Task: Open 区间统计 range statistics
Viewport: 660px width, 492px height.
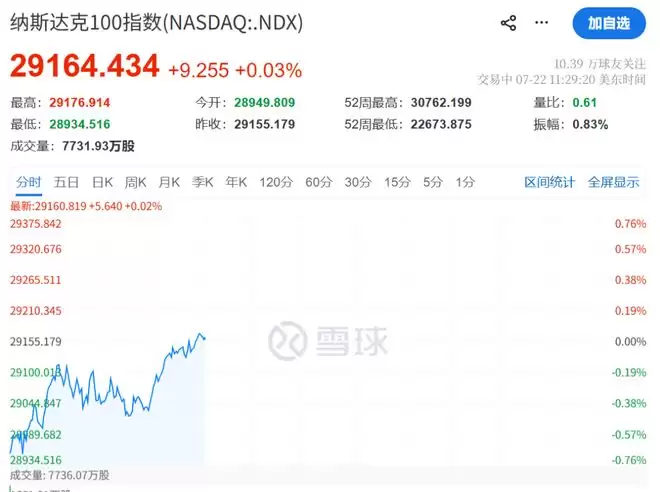Action: tap(549, 182)
